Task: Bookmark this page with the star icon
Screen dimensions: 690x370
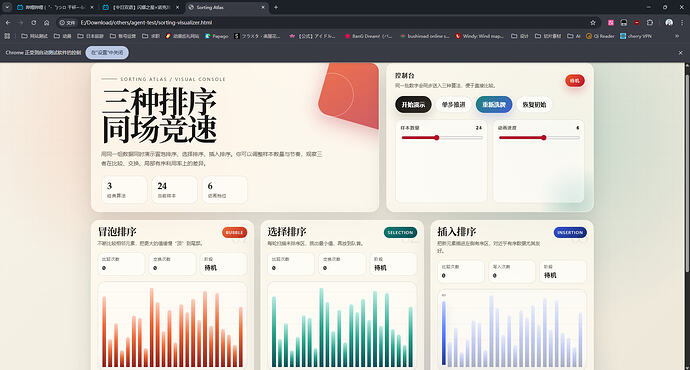Action: [x=593, y=22]
